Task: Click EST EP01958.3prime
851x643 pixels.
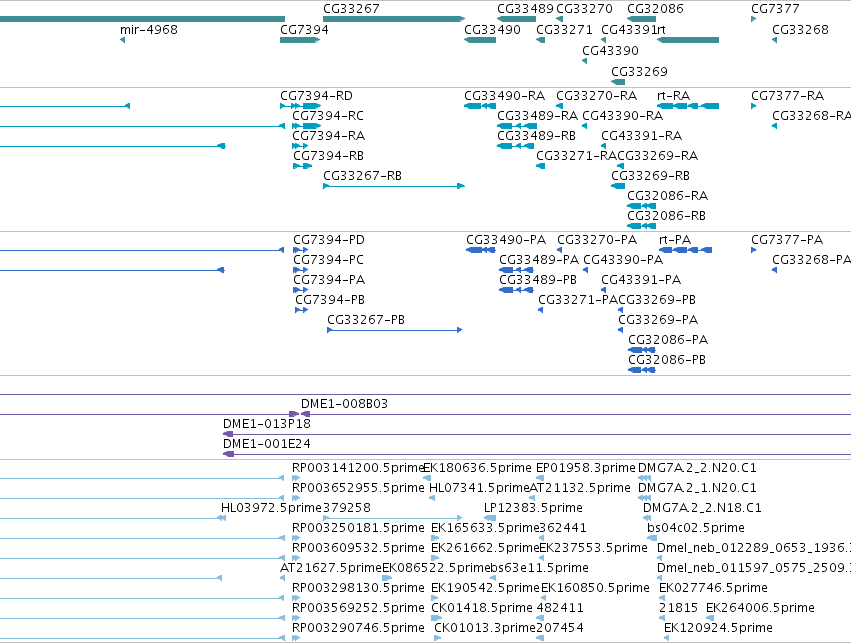Action: point(585,468)
